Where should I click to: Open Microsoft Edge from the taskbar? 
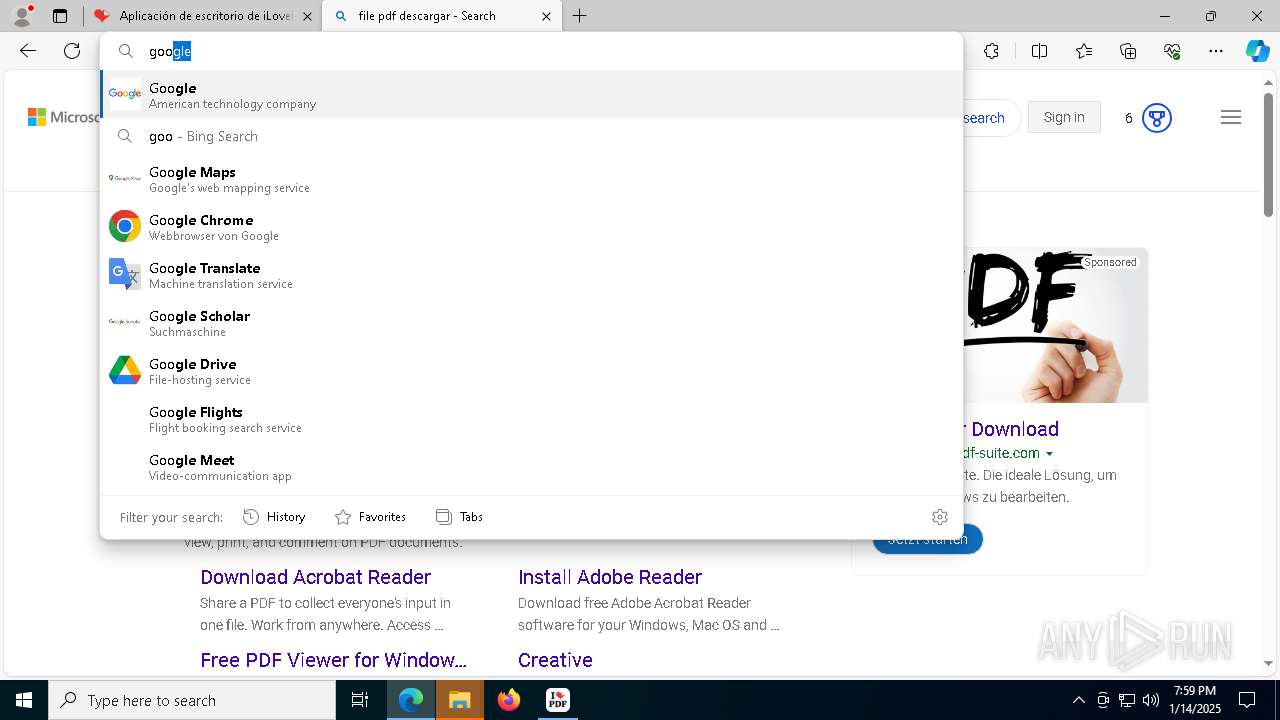pos(411,700)
